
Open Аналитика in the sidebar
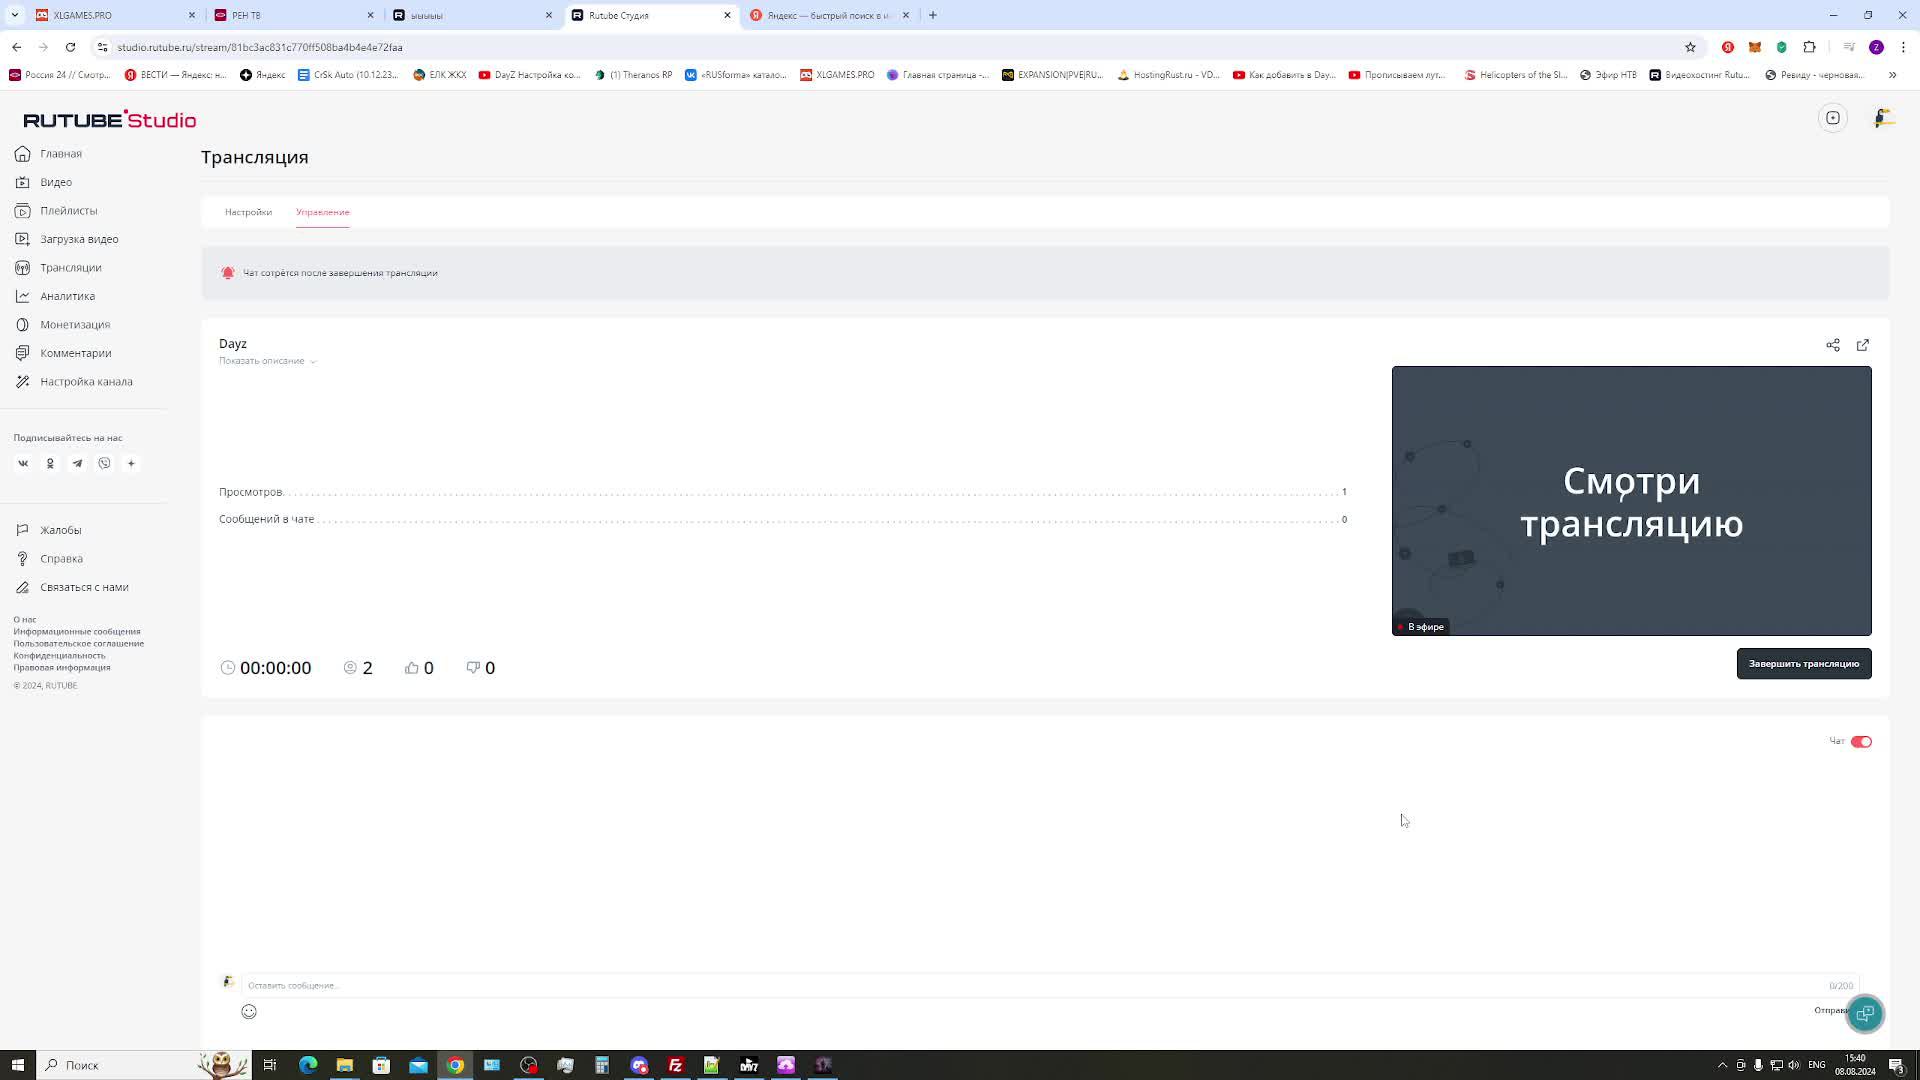(67, 296)
